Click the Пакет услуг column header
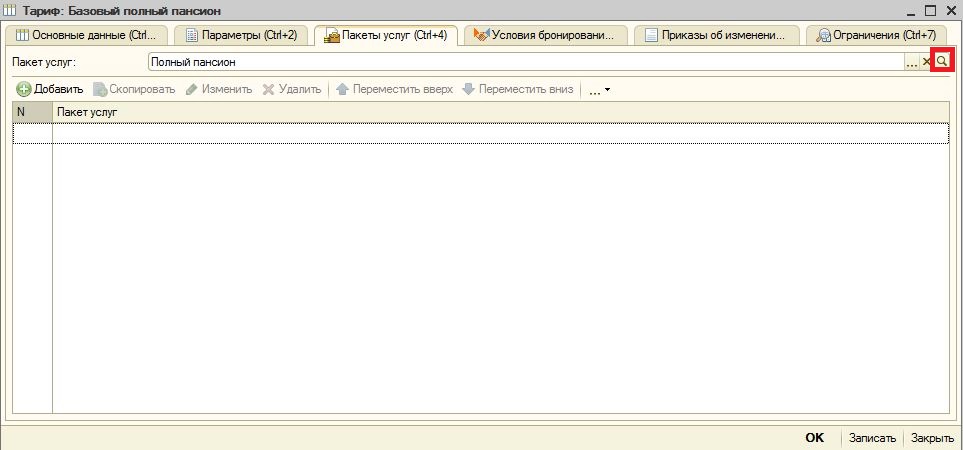The height and width of the screenshot is (450, 963). (x=501, y=112)
